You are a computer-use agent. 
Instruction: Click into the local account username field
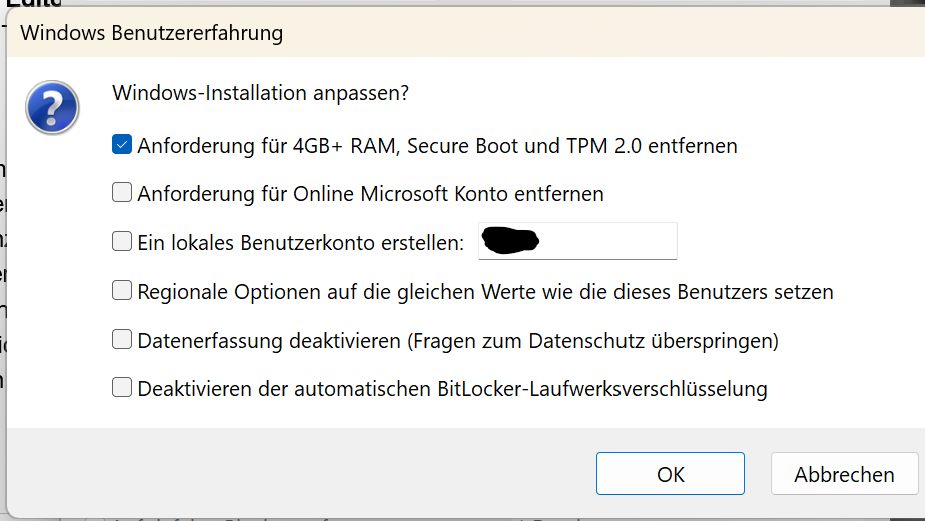(x=578, y=241)
